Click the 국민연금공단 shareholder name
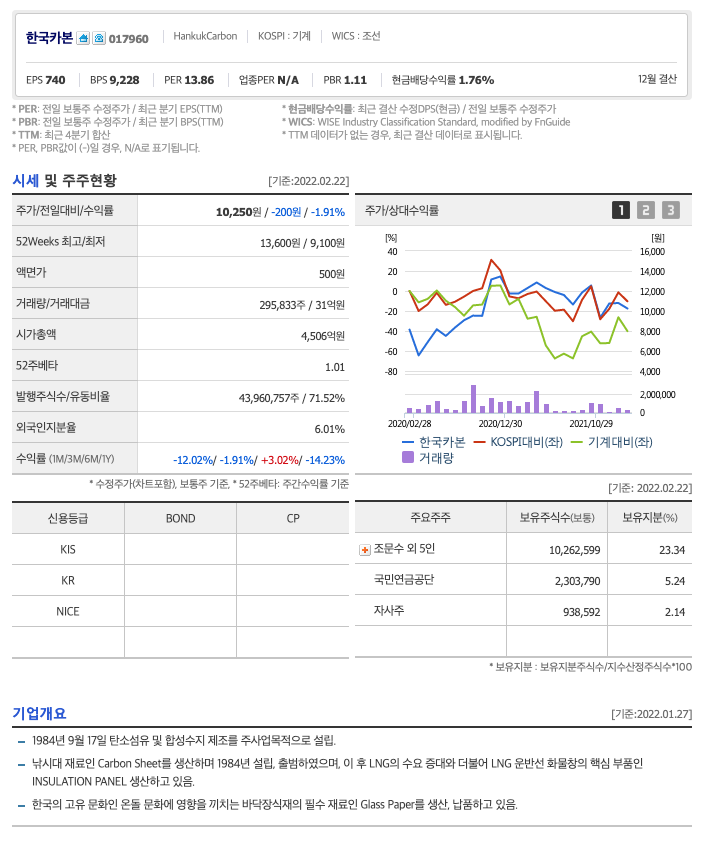The width and height of the screenshot is (701, 844). pyautogui.click(x=404, y=580)
